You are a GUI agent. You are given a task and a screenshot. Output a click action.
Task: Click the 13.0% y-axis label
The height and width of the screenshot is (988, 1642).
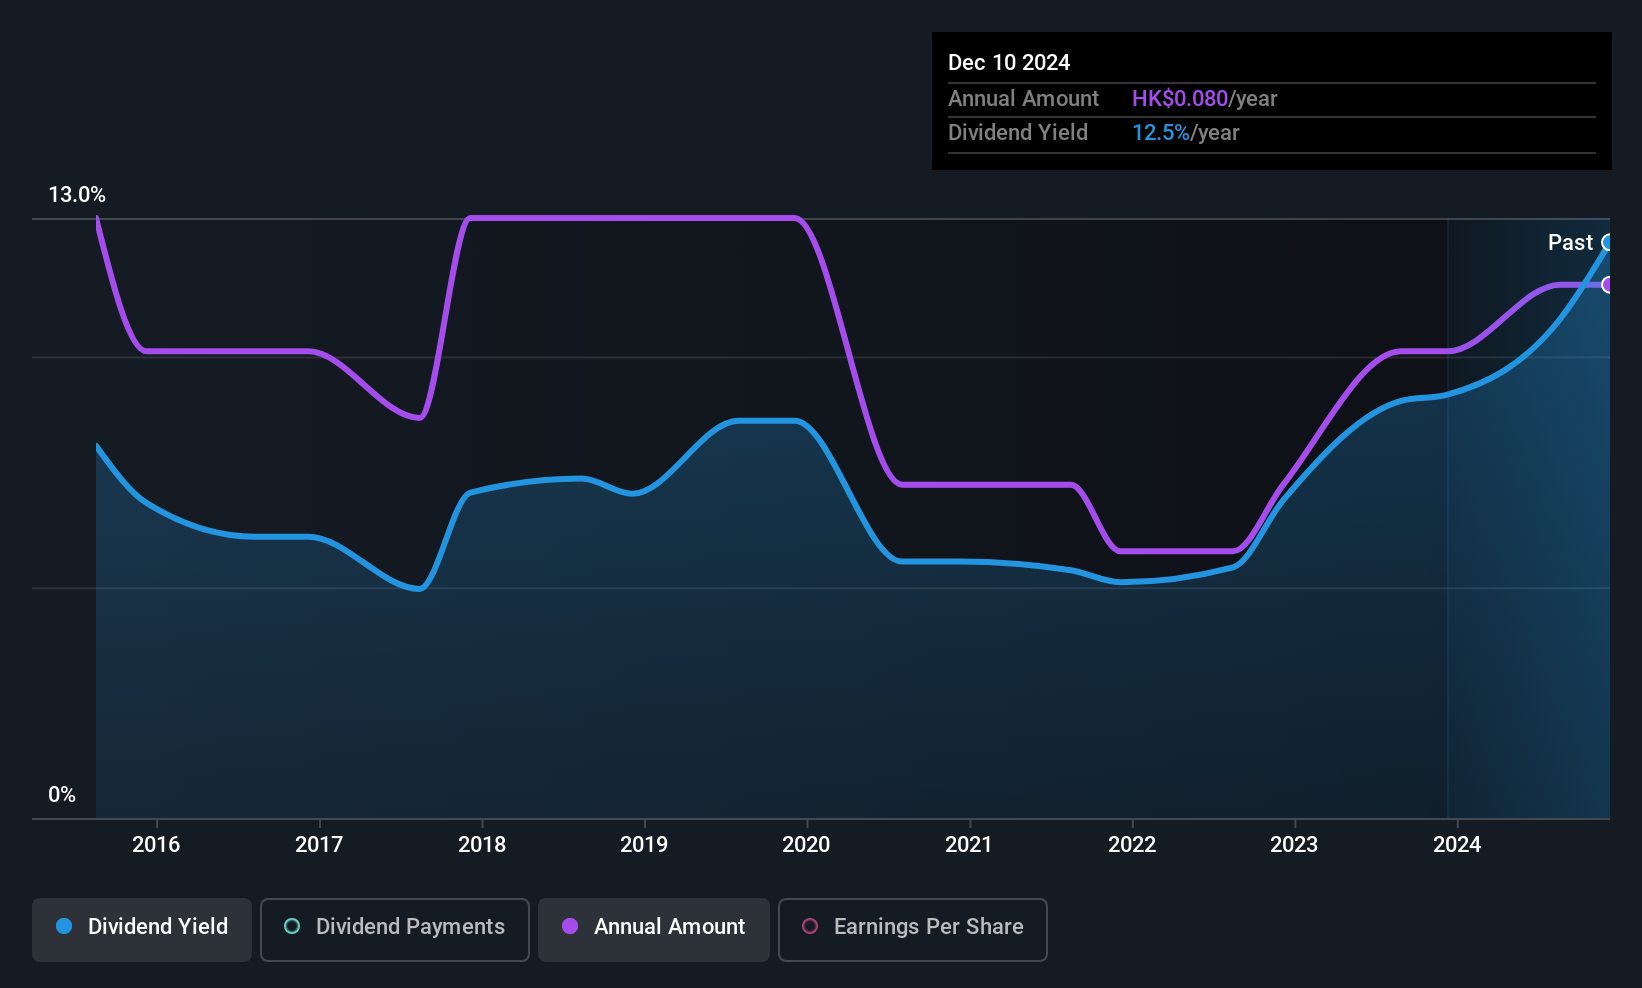(77, 195)
